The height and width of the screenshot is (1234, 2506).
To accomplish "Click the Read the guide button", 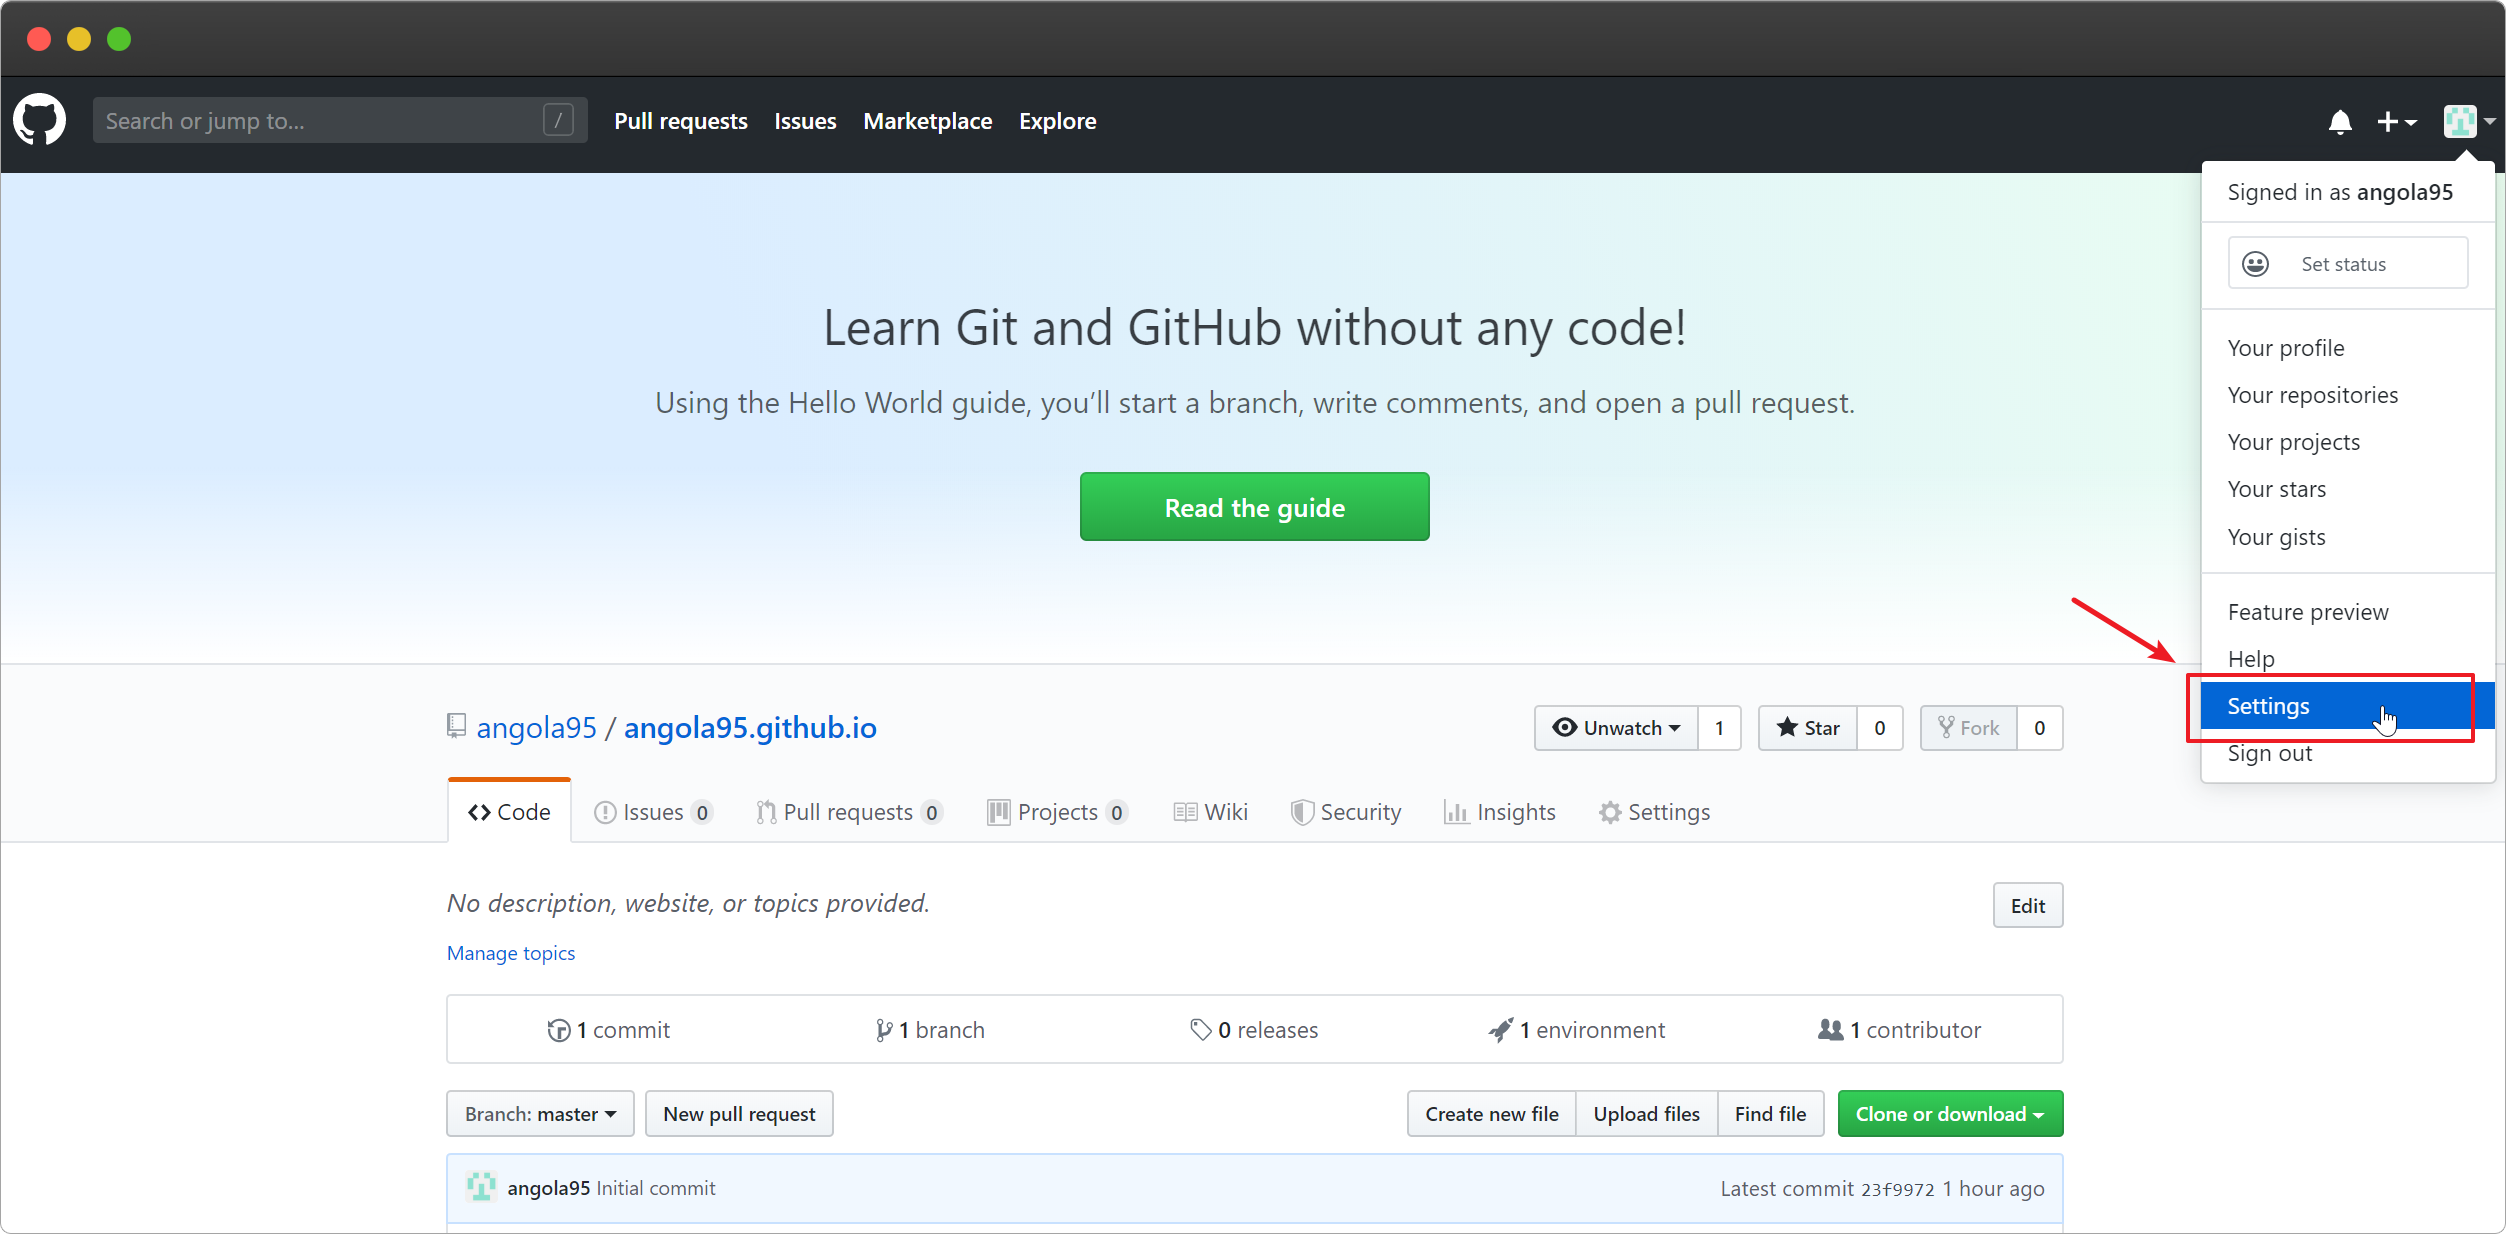I will click(1255, 507).
